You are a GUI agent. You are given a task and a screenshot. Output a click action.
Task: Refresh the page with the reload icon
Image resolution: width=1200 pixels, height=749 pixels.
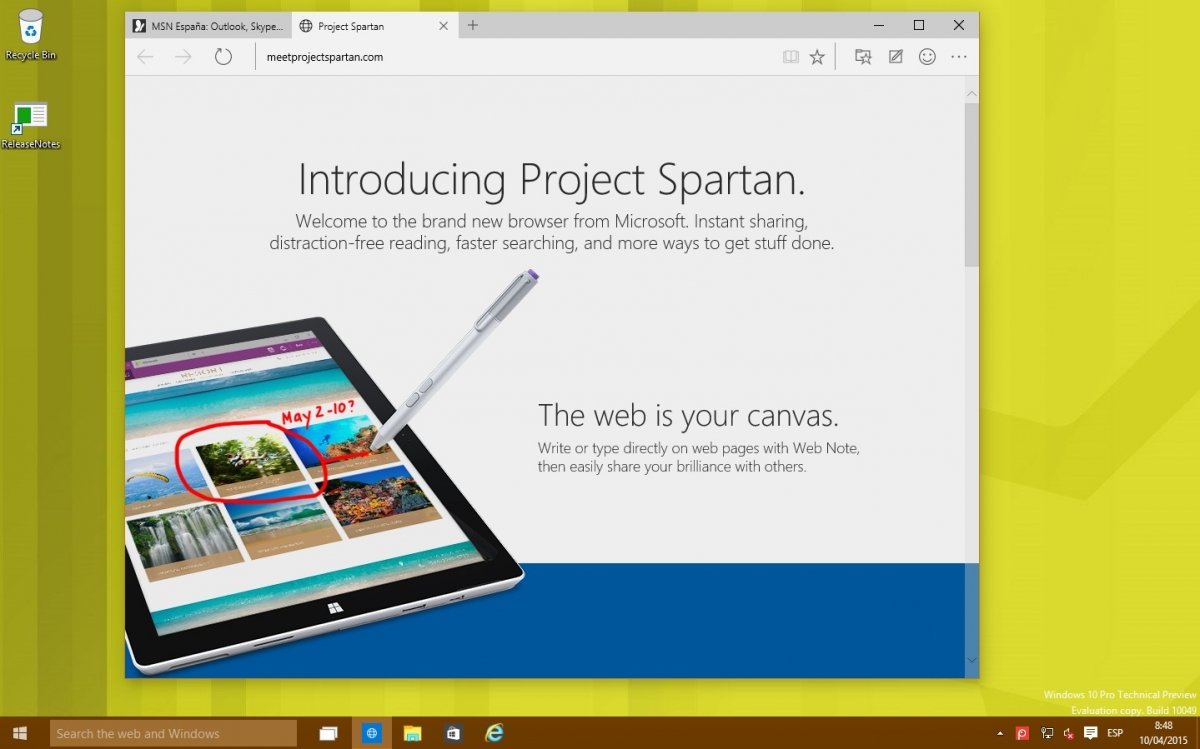tap(223, 57)
